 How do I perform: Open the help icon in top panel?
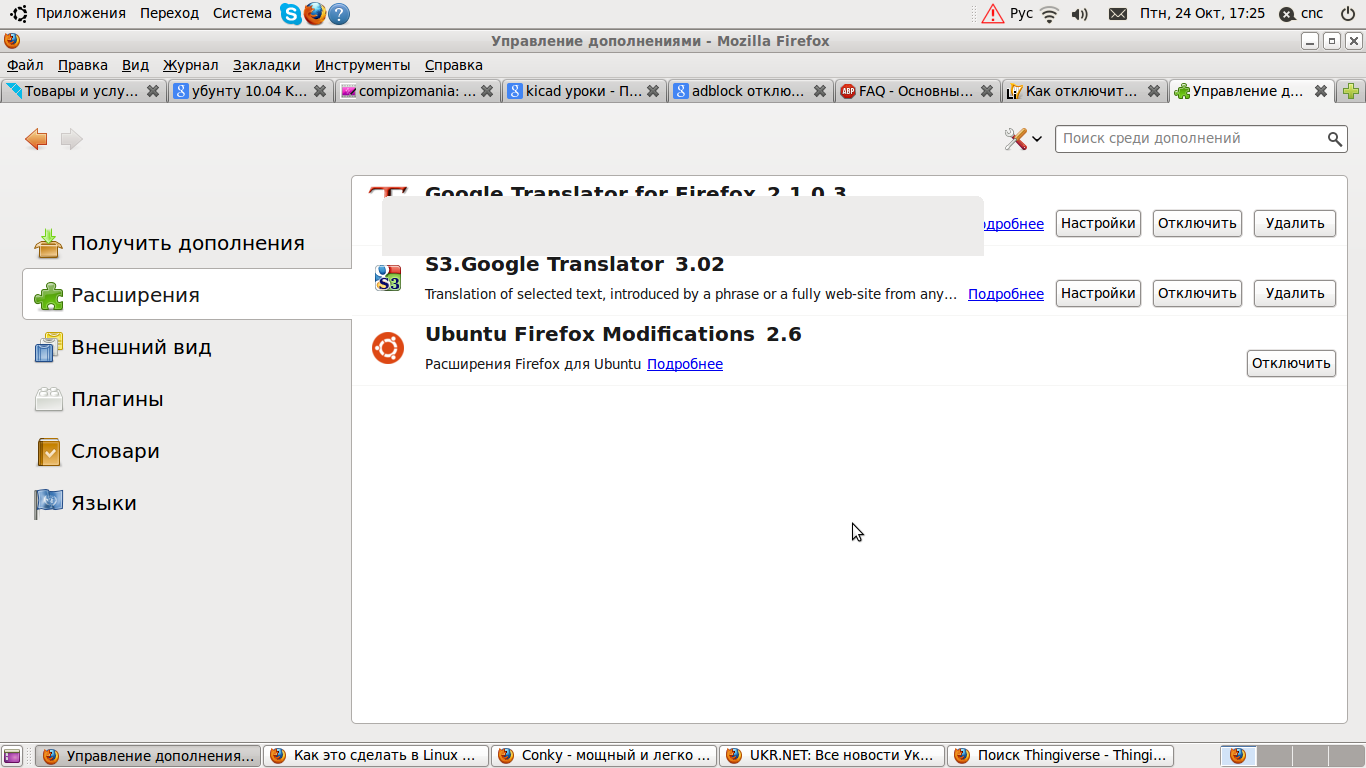(339, 13)
